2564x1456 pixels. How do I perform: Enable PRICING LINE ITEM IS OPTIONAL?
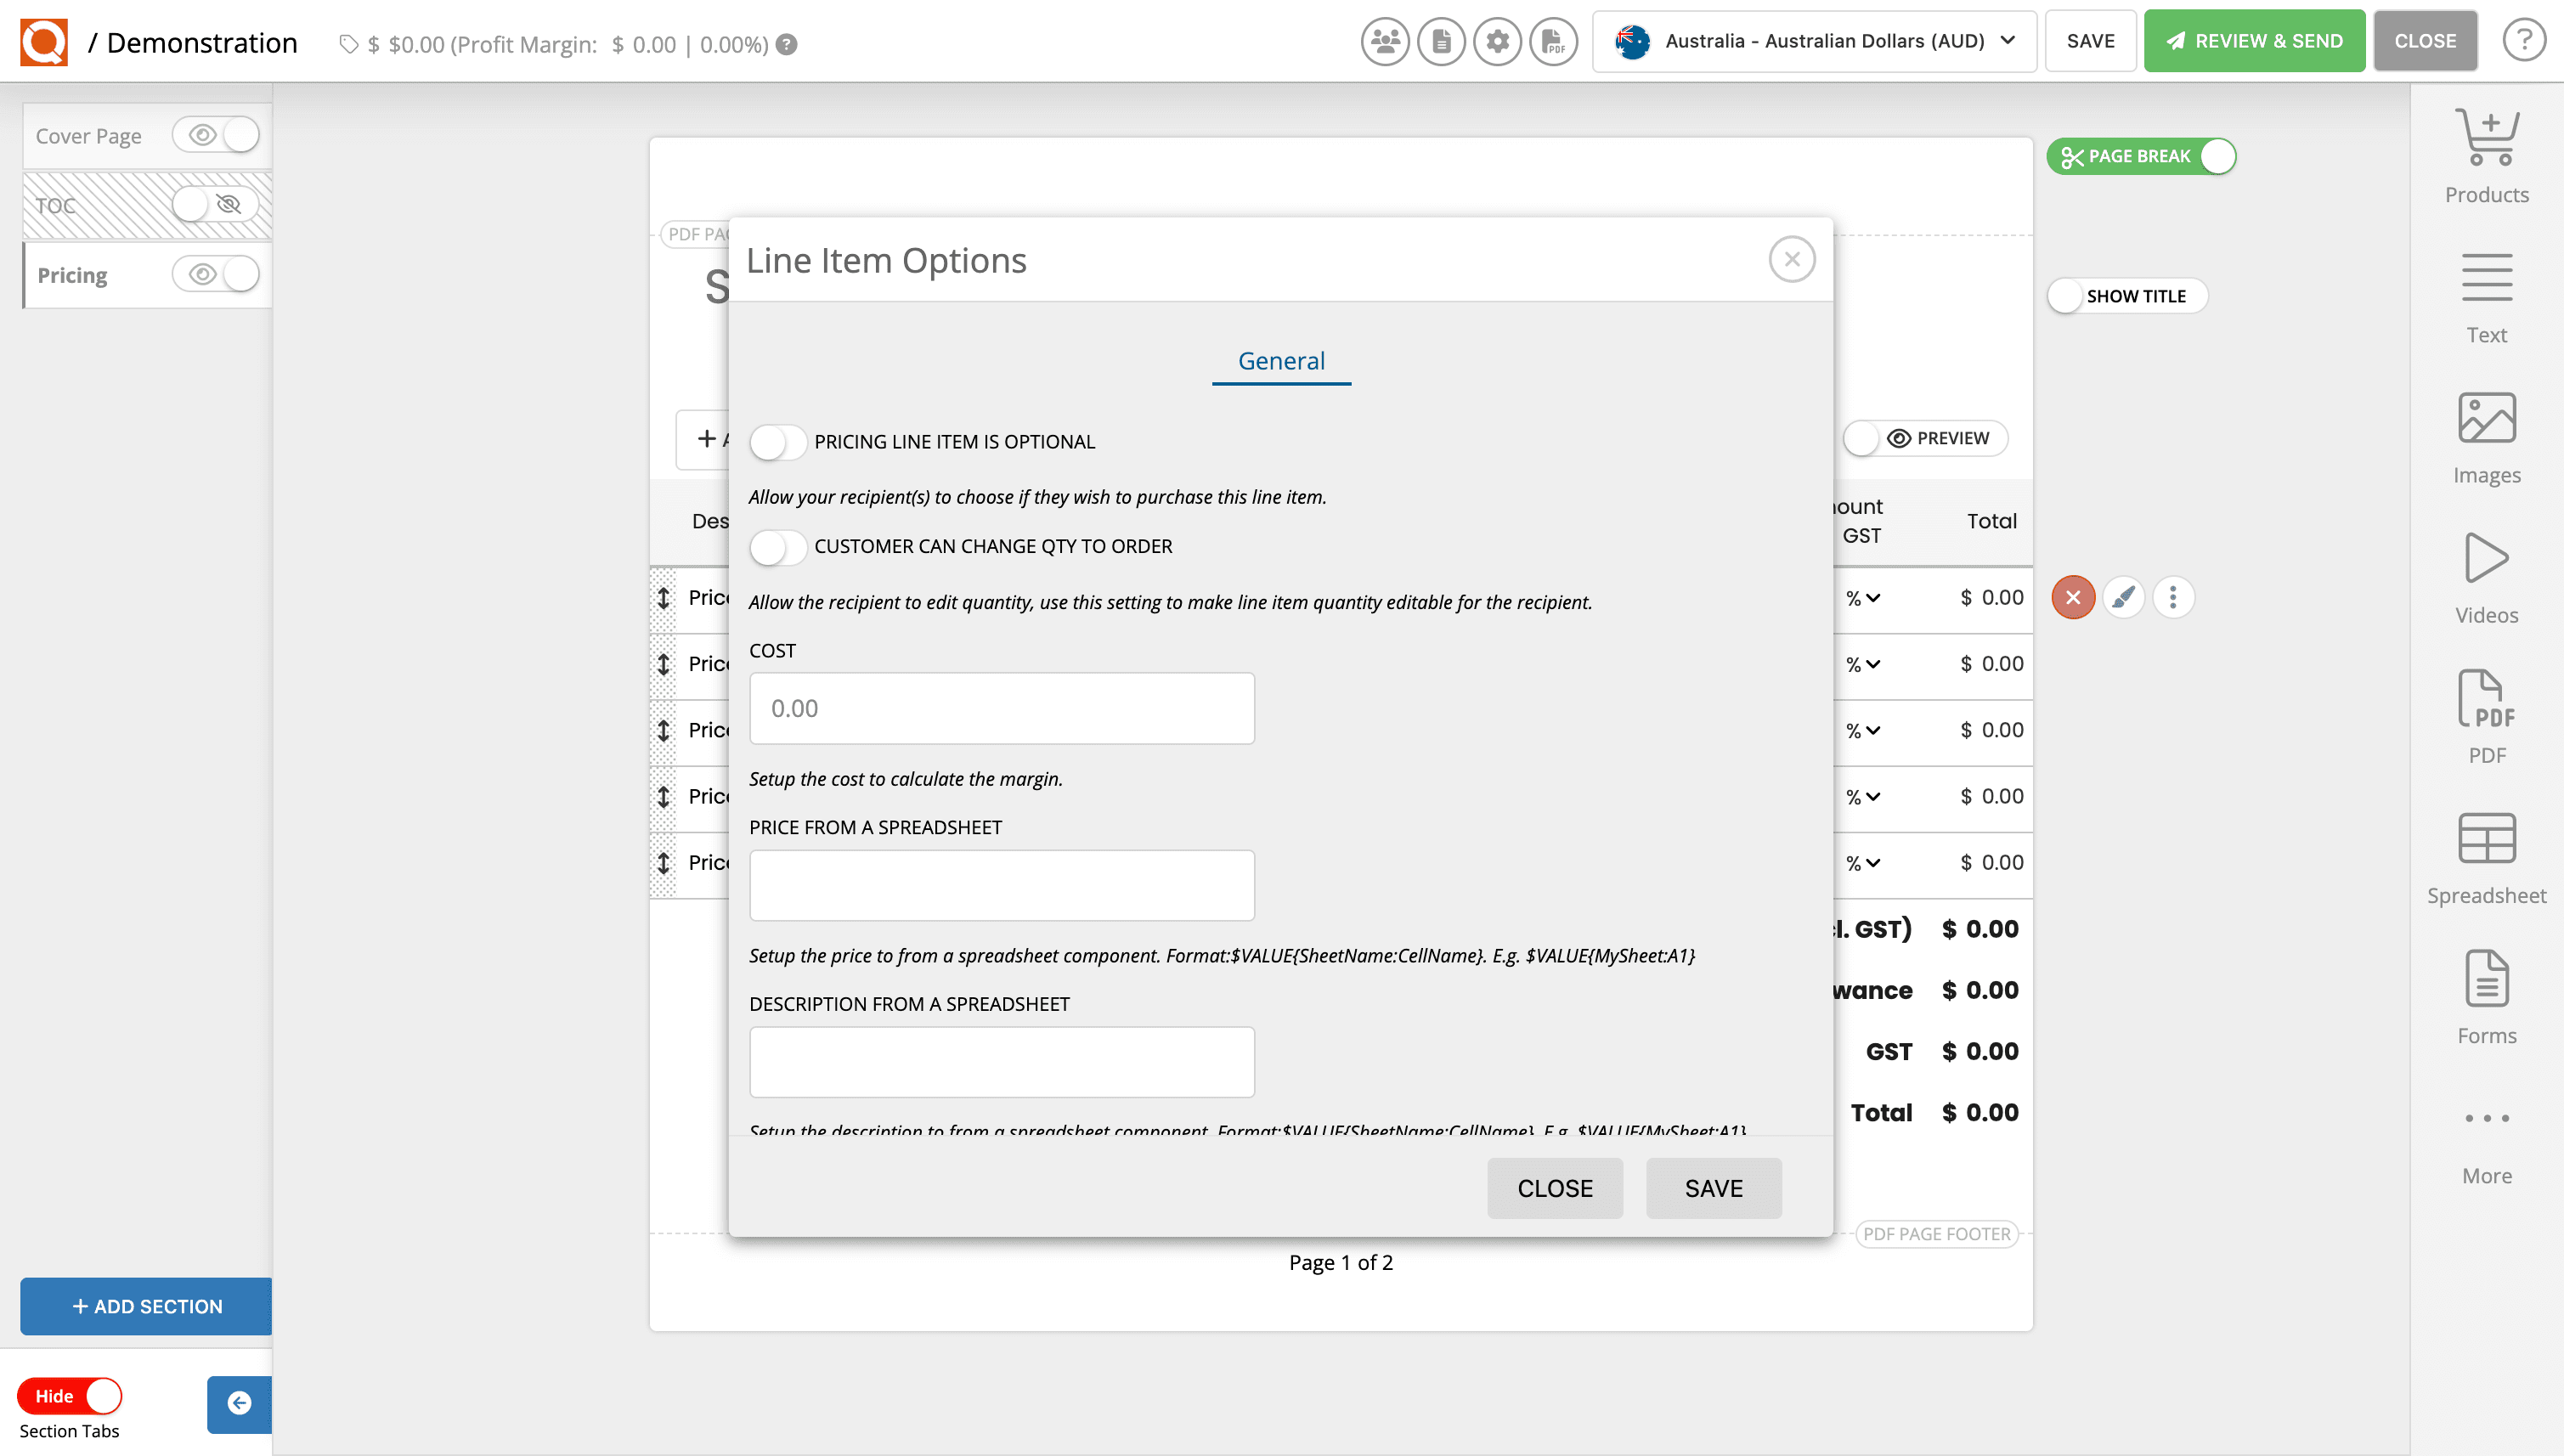pyautogui.click(x=778, y=441)
